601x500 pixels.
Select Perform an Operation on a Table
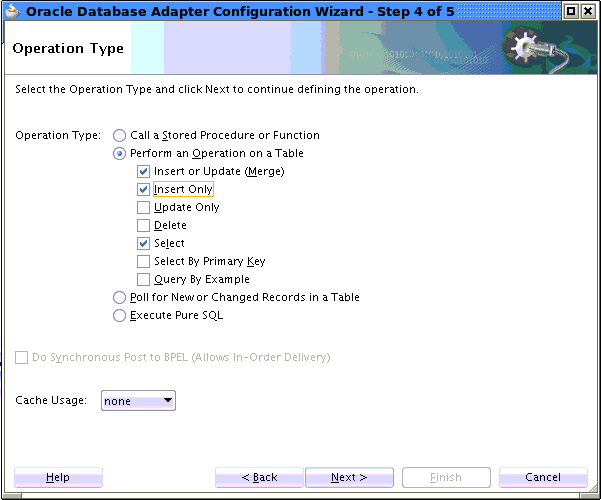click(119, 154)
